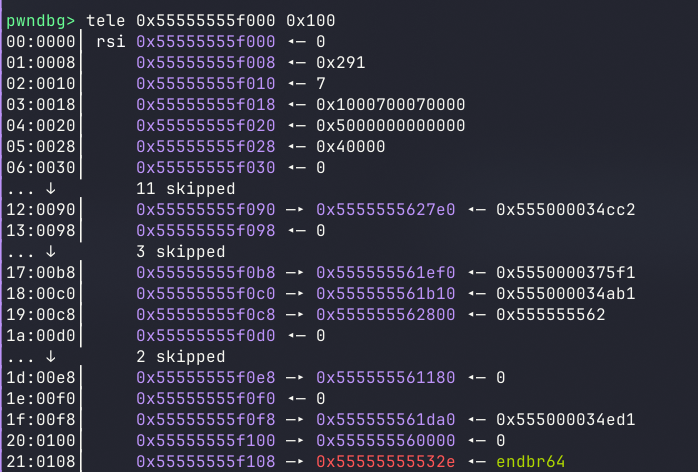Click pointer address 0x555555560000
The width and height of the screenshot is (698, 472).
click(x=385, y=440)
